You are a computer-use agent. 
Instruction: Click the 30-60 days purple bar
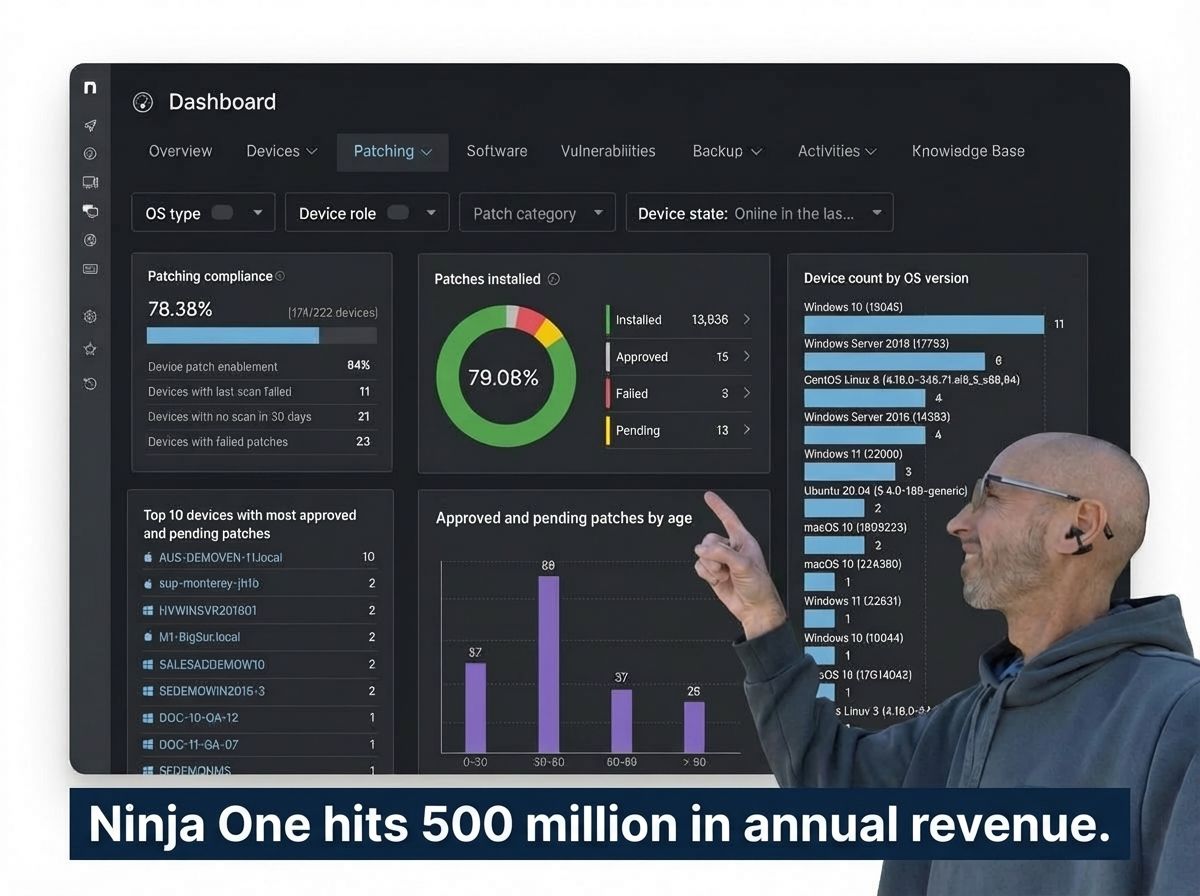click(548, 664)
